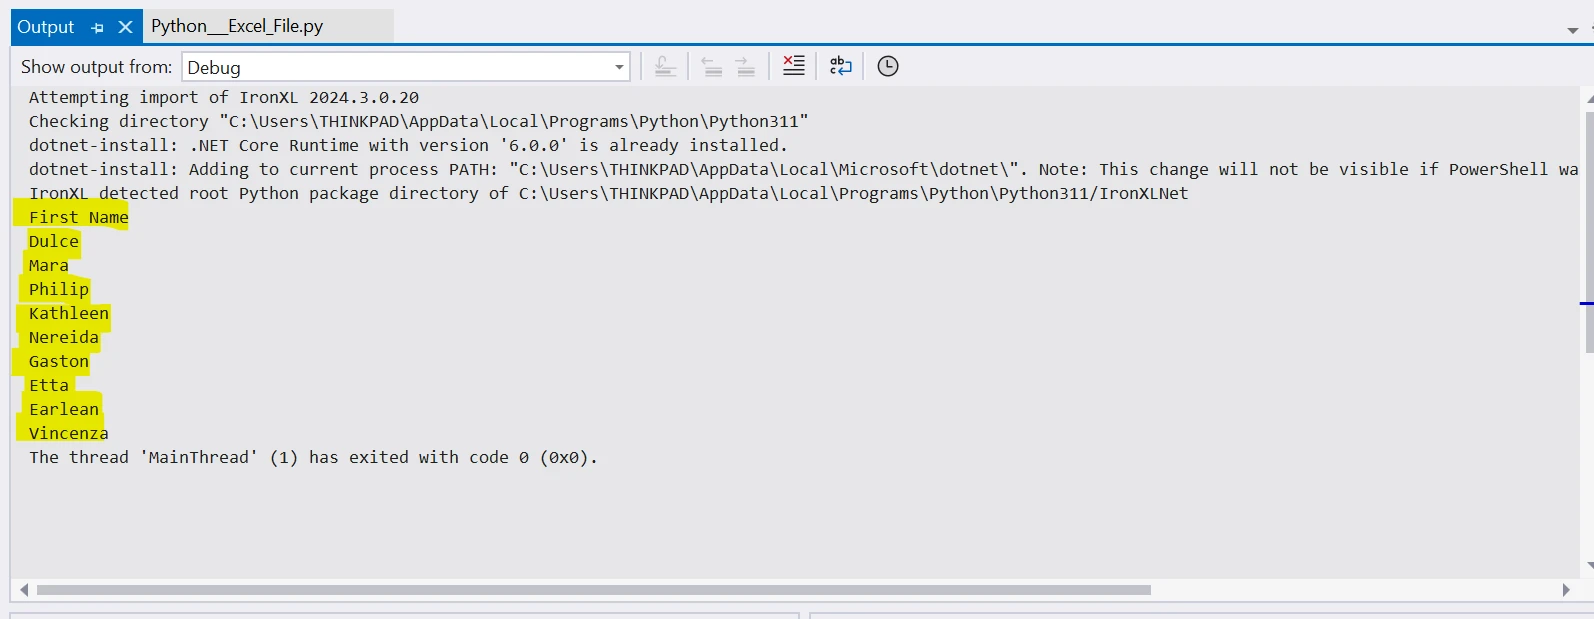Go to the previous message icon
Viewport: 1594px width, 619px height.
[711, 66]
